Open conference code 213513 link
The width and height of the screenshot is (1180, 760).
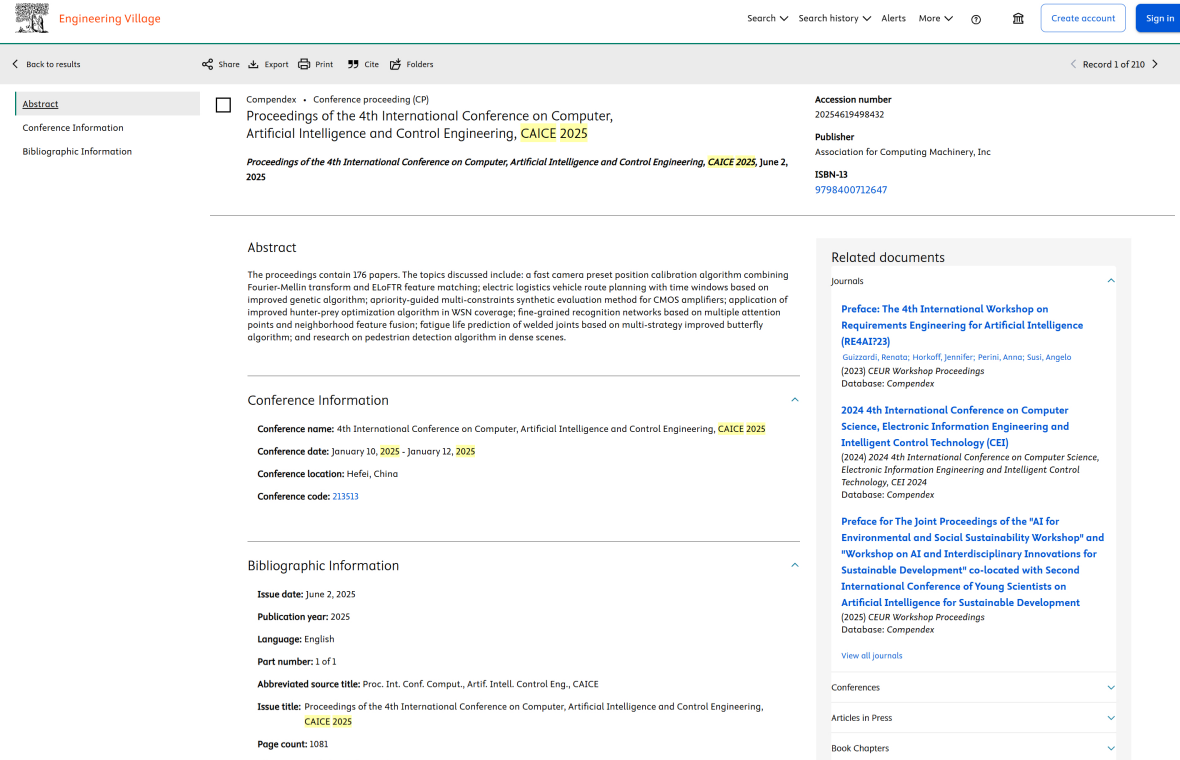345,497
